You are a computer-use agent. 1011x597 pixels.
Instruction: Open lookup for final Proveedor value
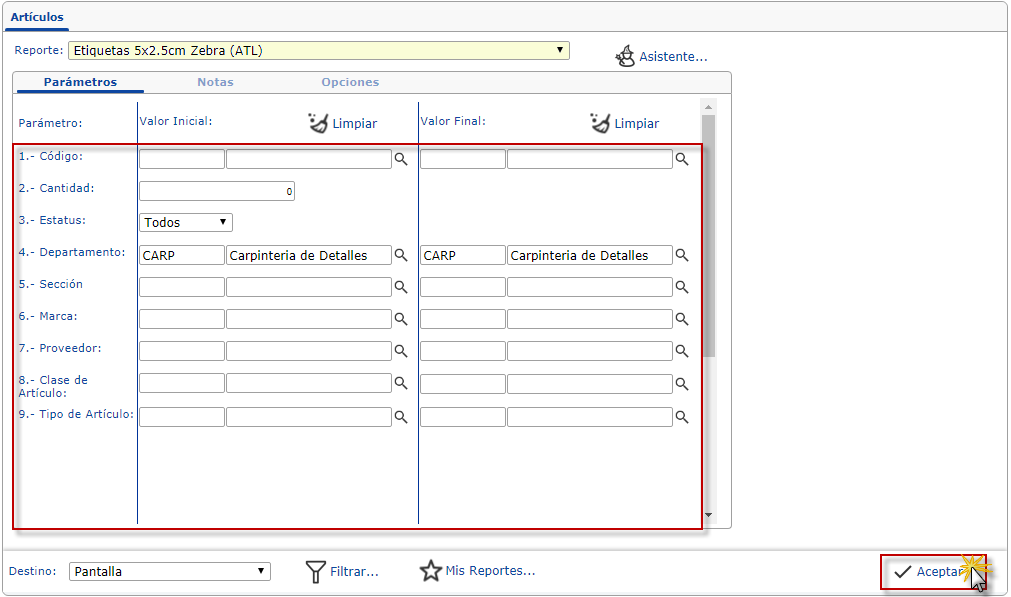tap(682, 351)
